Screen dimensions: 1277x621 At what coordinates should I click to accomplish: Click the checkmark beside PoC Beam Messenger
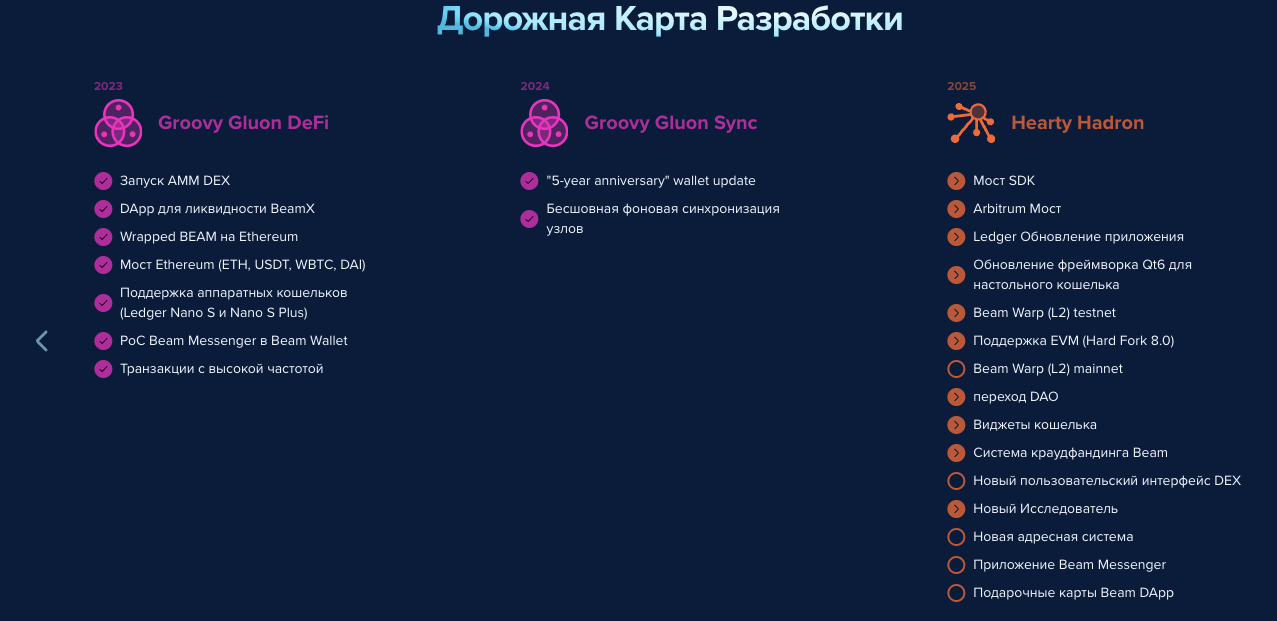(103, 341)
